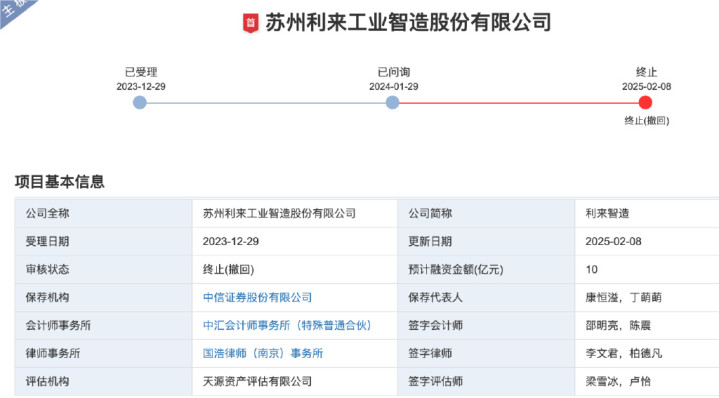Select the 已问询 timeline node dot
The height and width of the screenshot is (398, 719).
point(393,102)
